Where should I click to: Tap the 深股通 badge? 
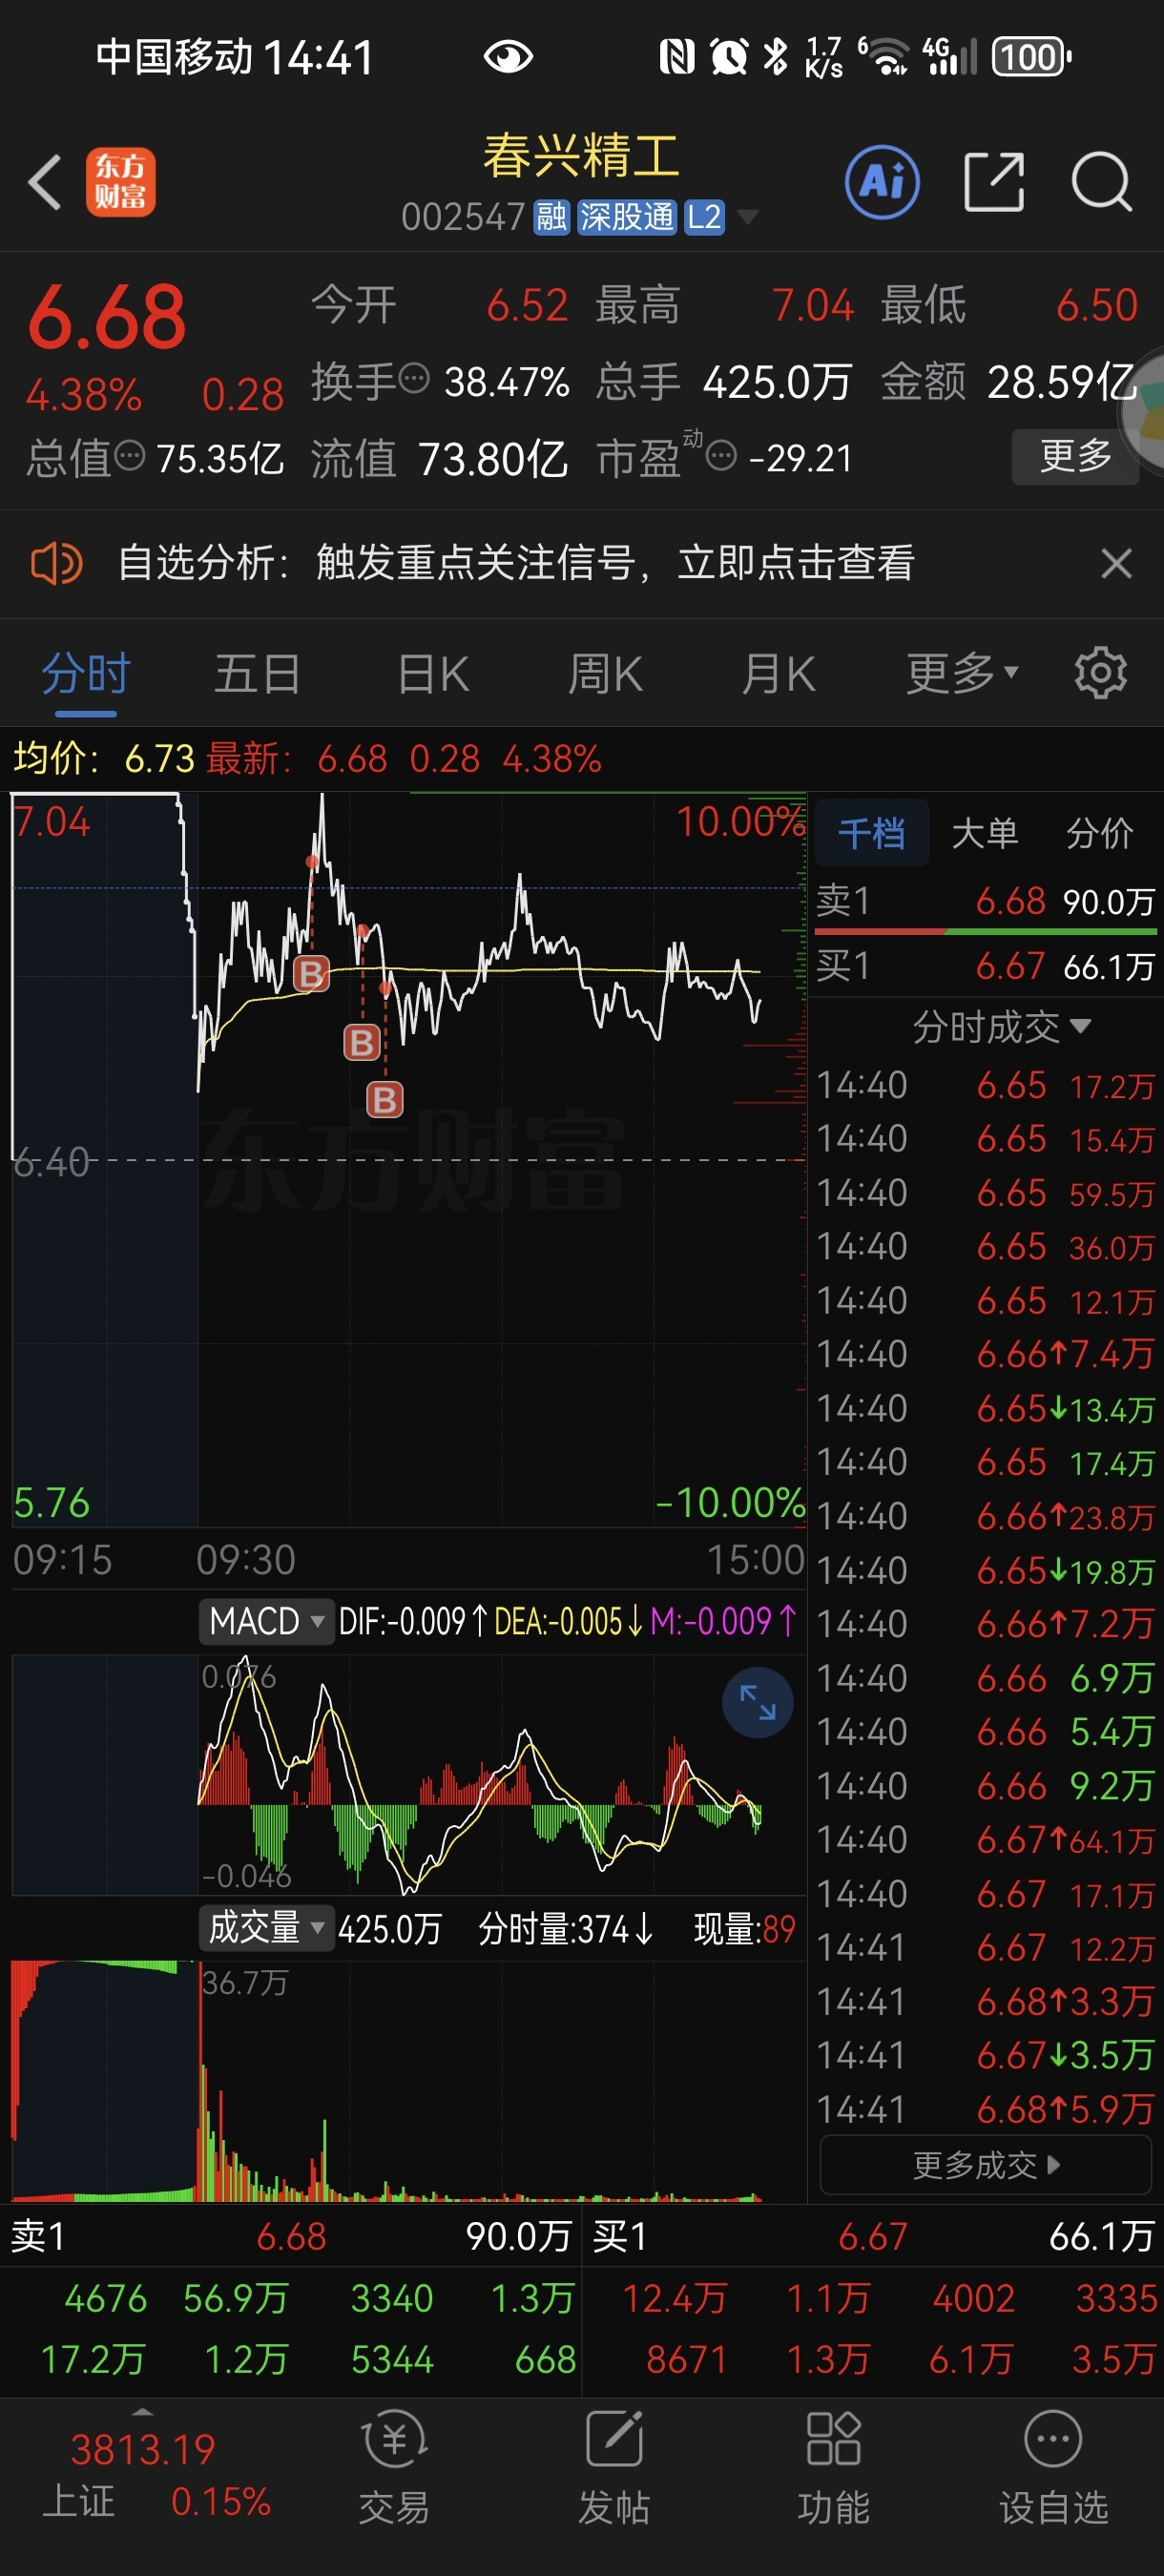pyautogui.click(x=627, y=217)
